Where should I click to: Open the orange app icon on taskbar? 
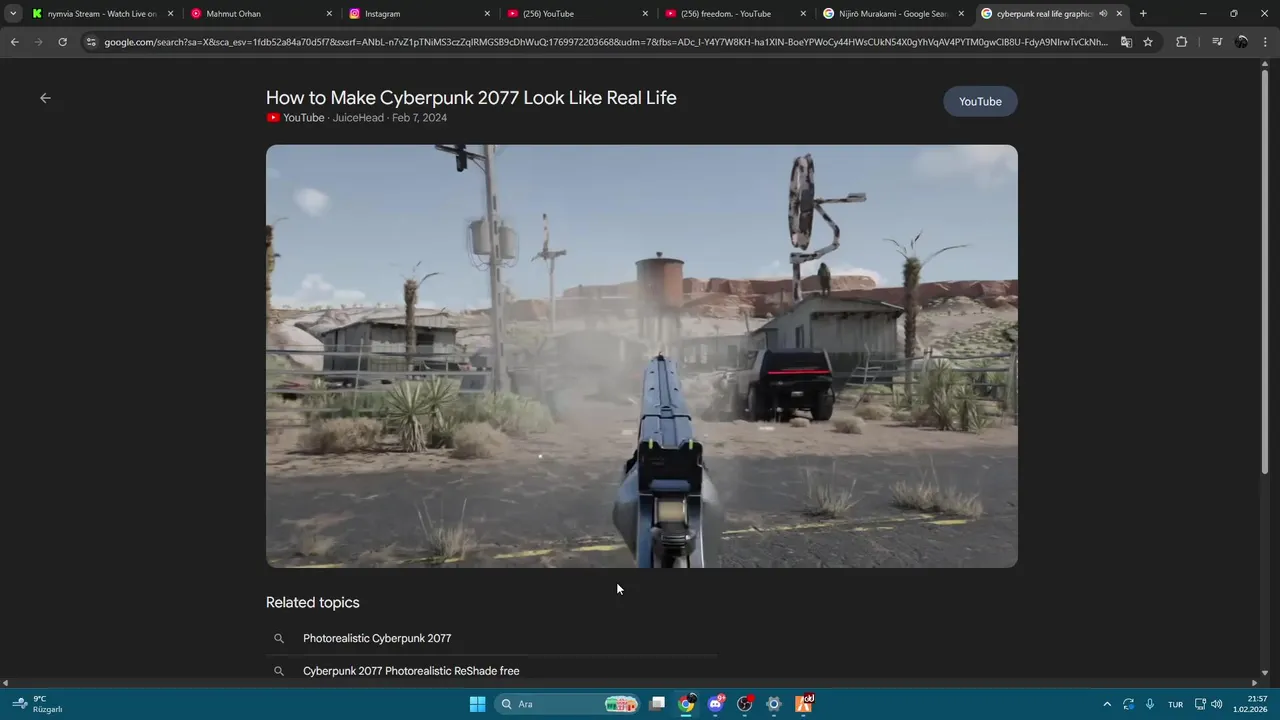[803, 704]
